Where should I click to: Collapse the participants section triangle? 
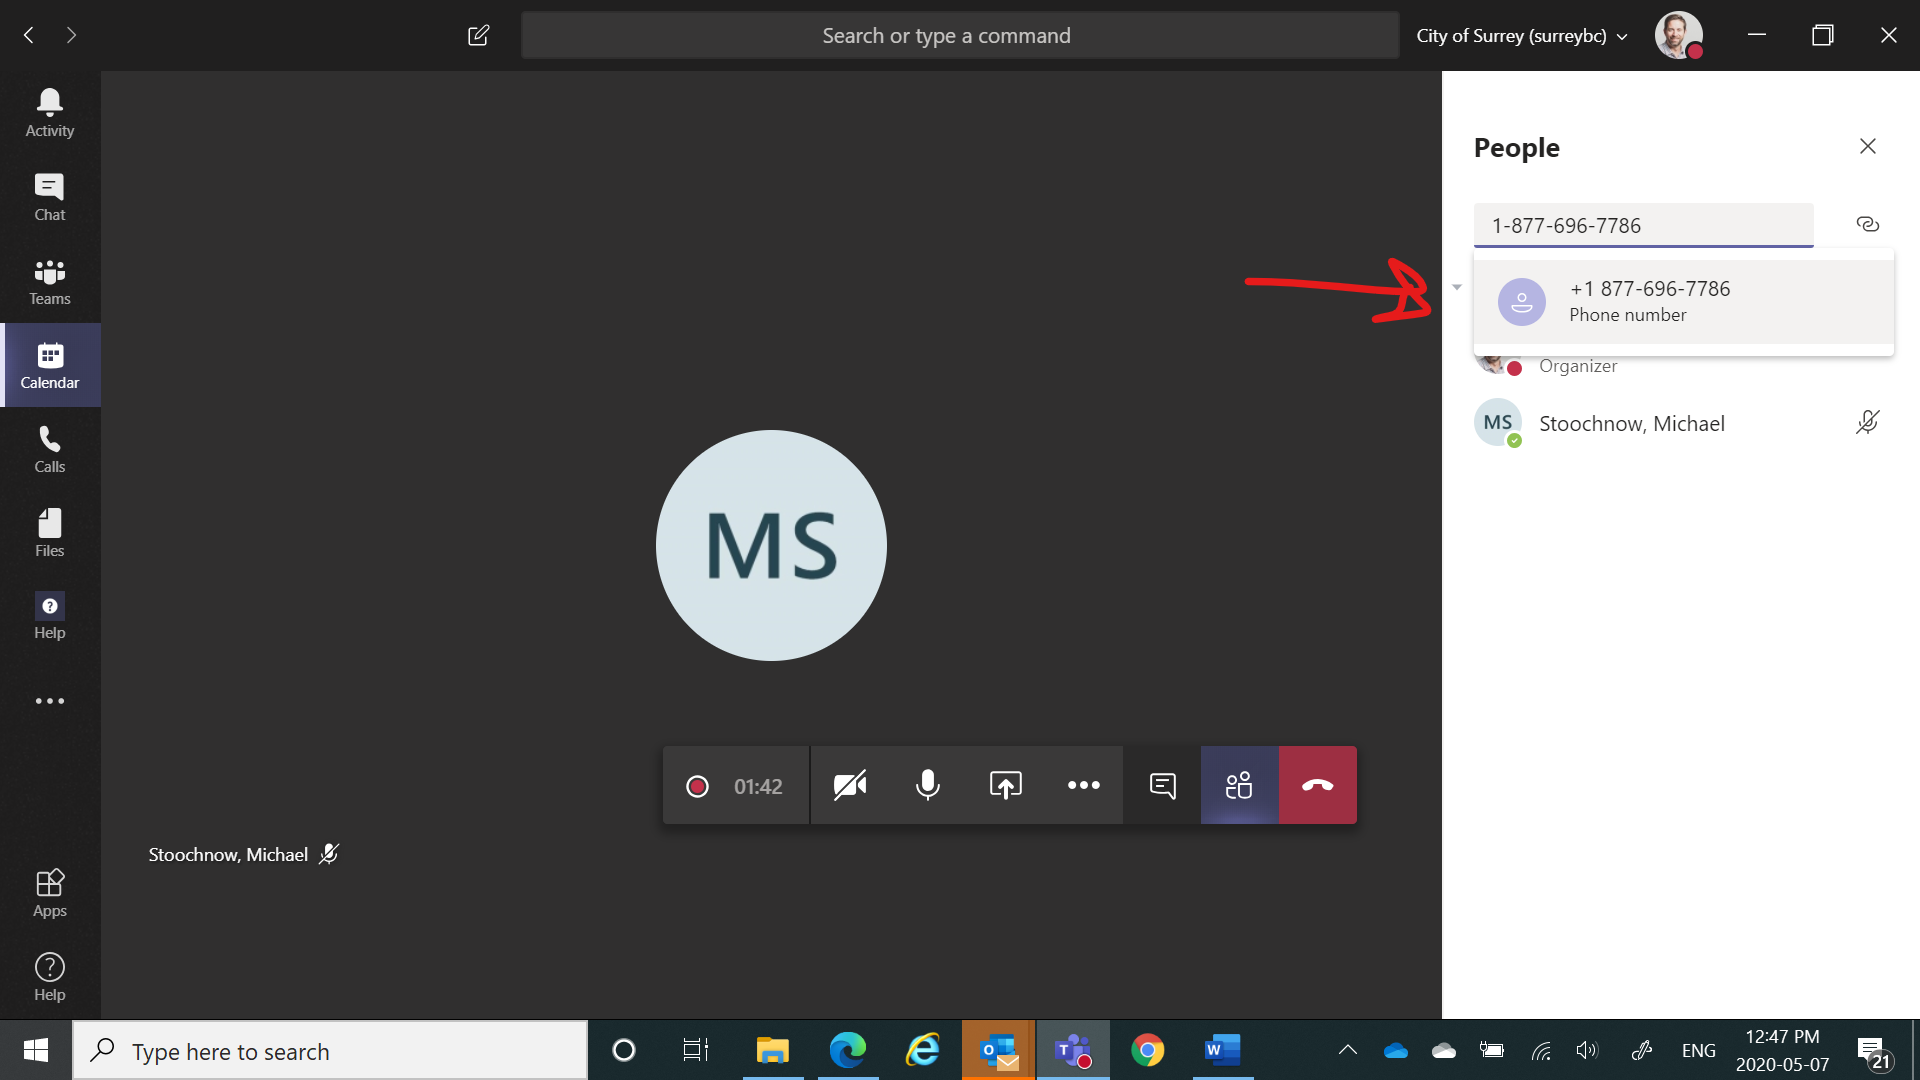click(1457, 288)
